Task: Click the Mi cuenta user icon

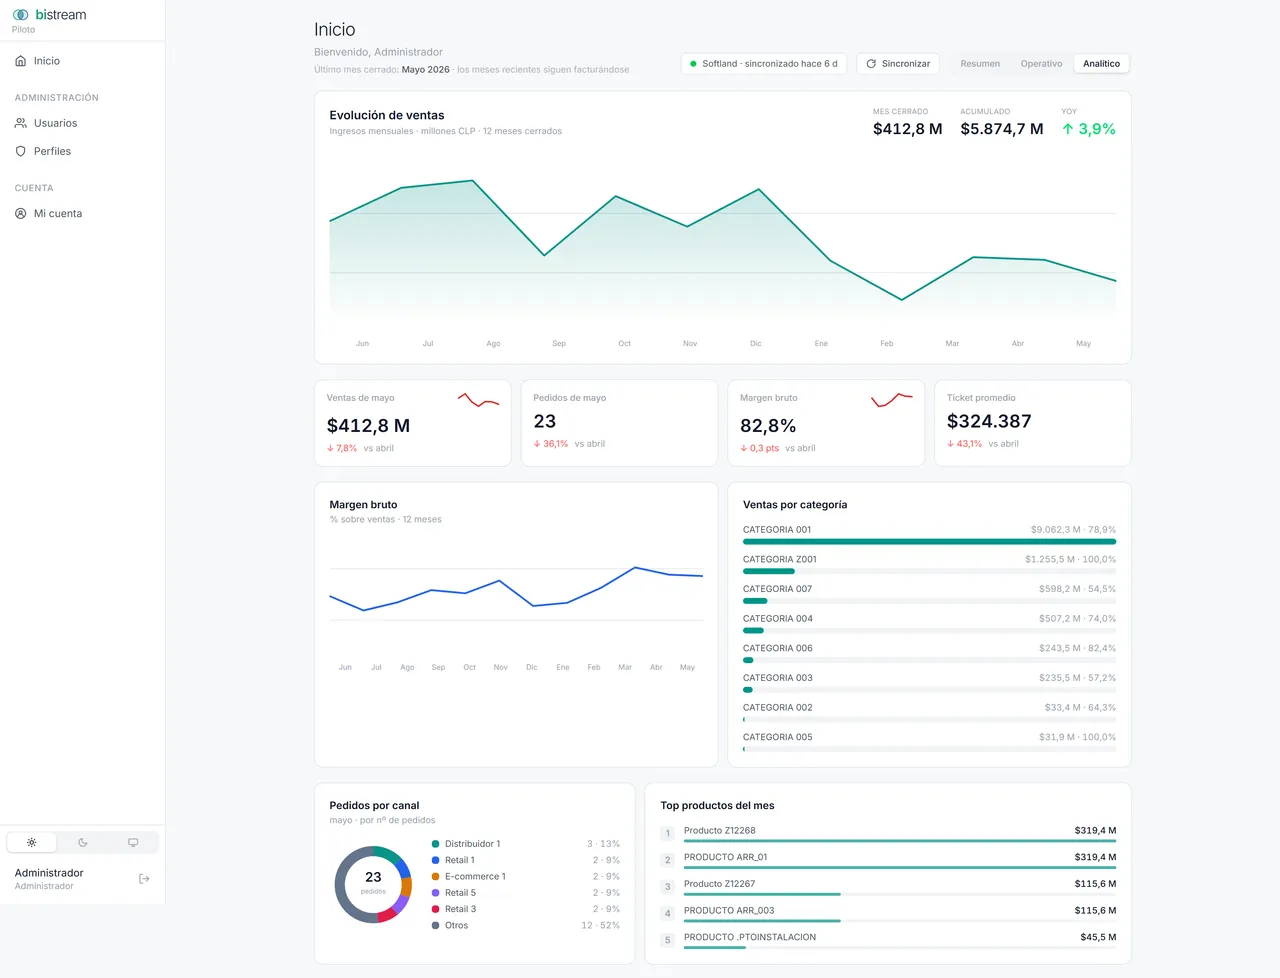Action: 21,213
